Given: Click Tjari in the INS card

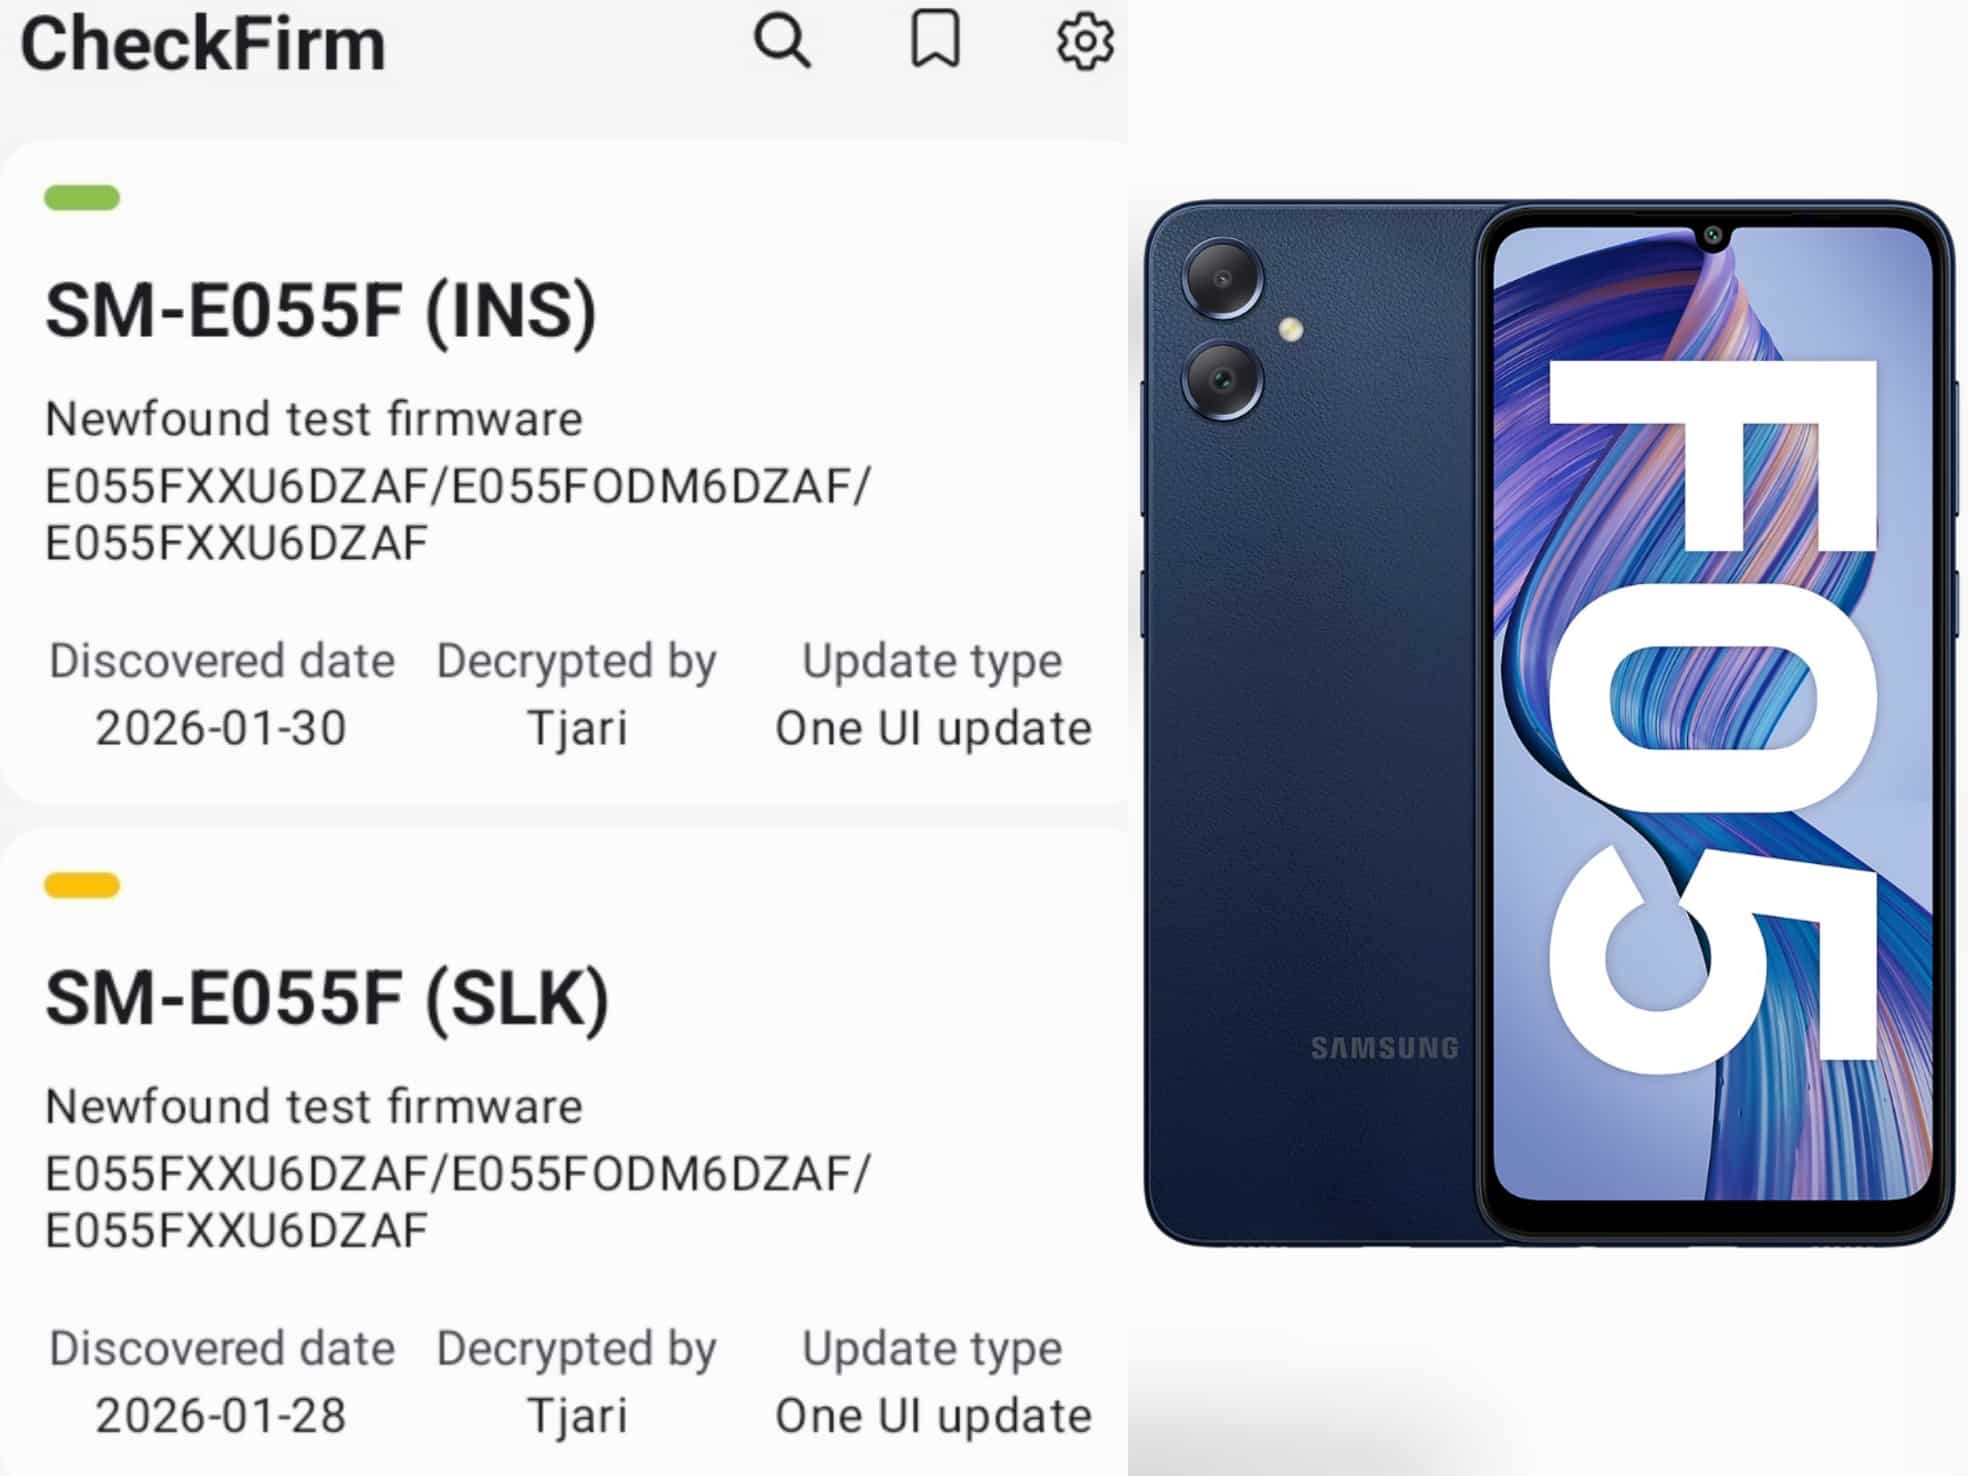Looking at the screenshot, I should point(577,728).
